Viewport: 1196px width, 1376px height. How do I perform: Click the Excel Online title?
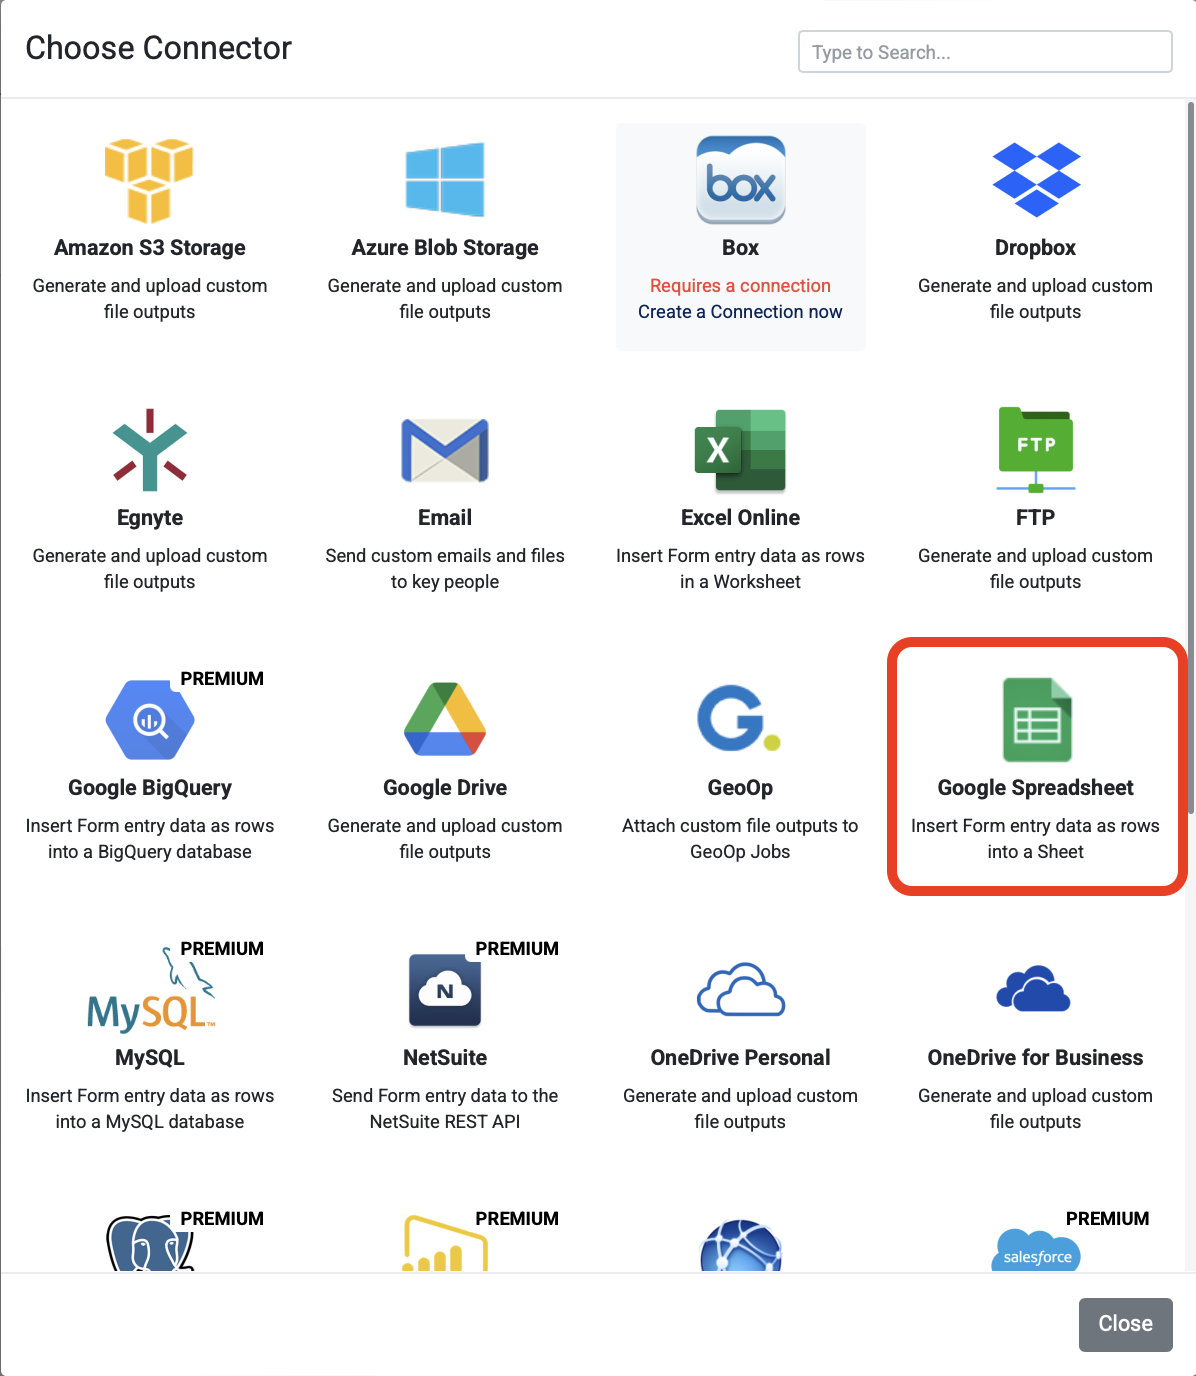coord(740,518)
